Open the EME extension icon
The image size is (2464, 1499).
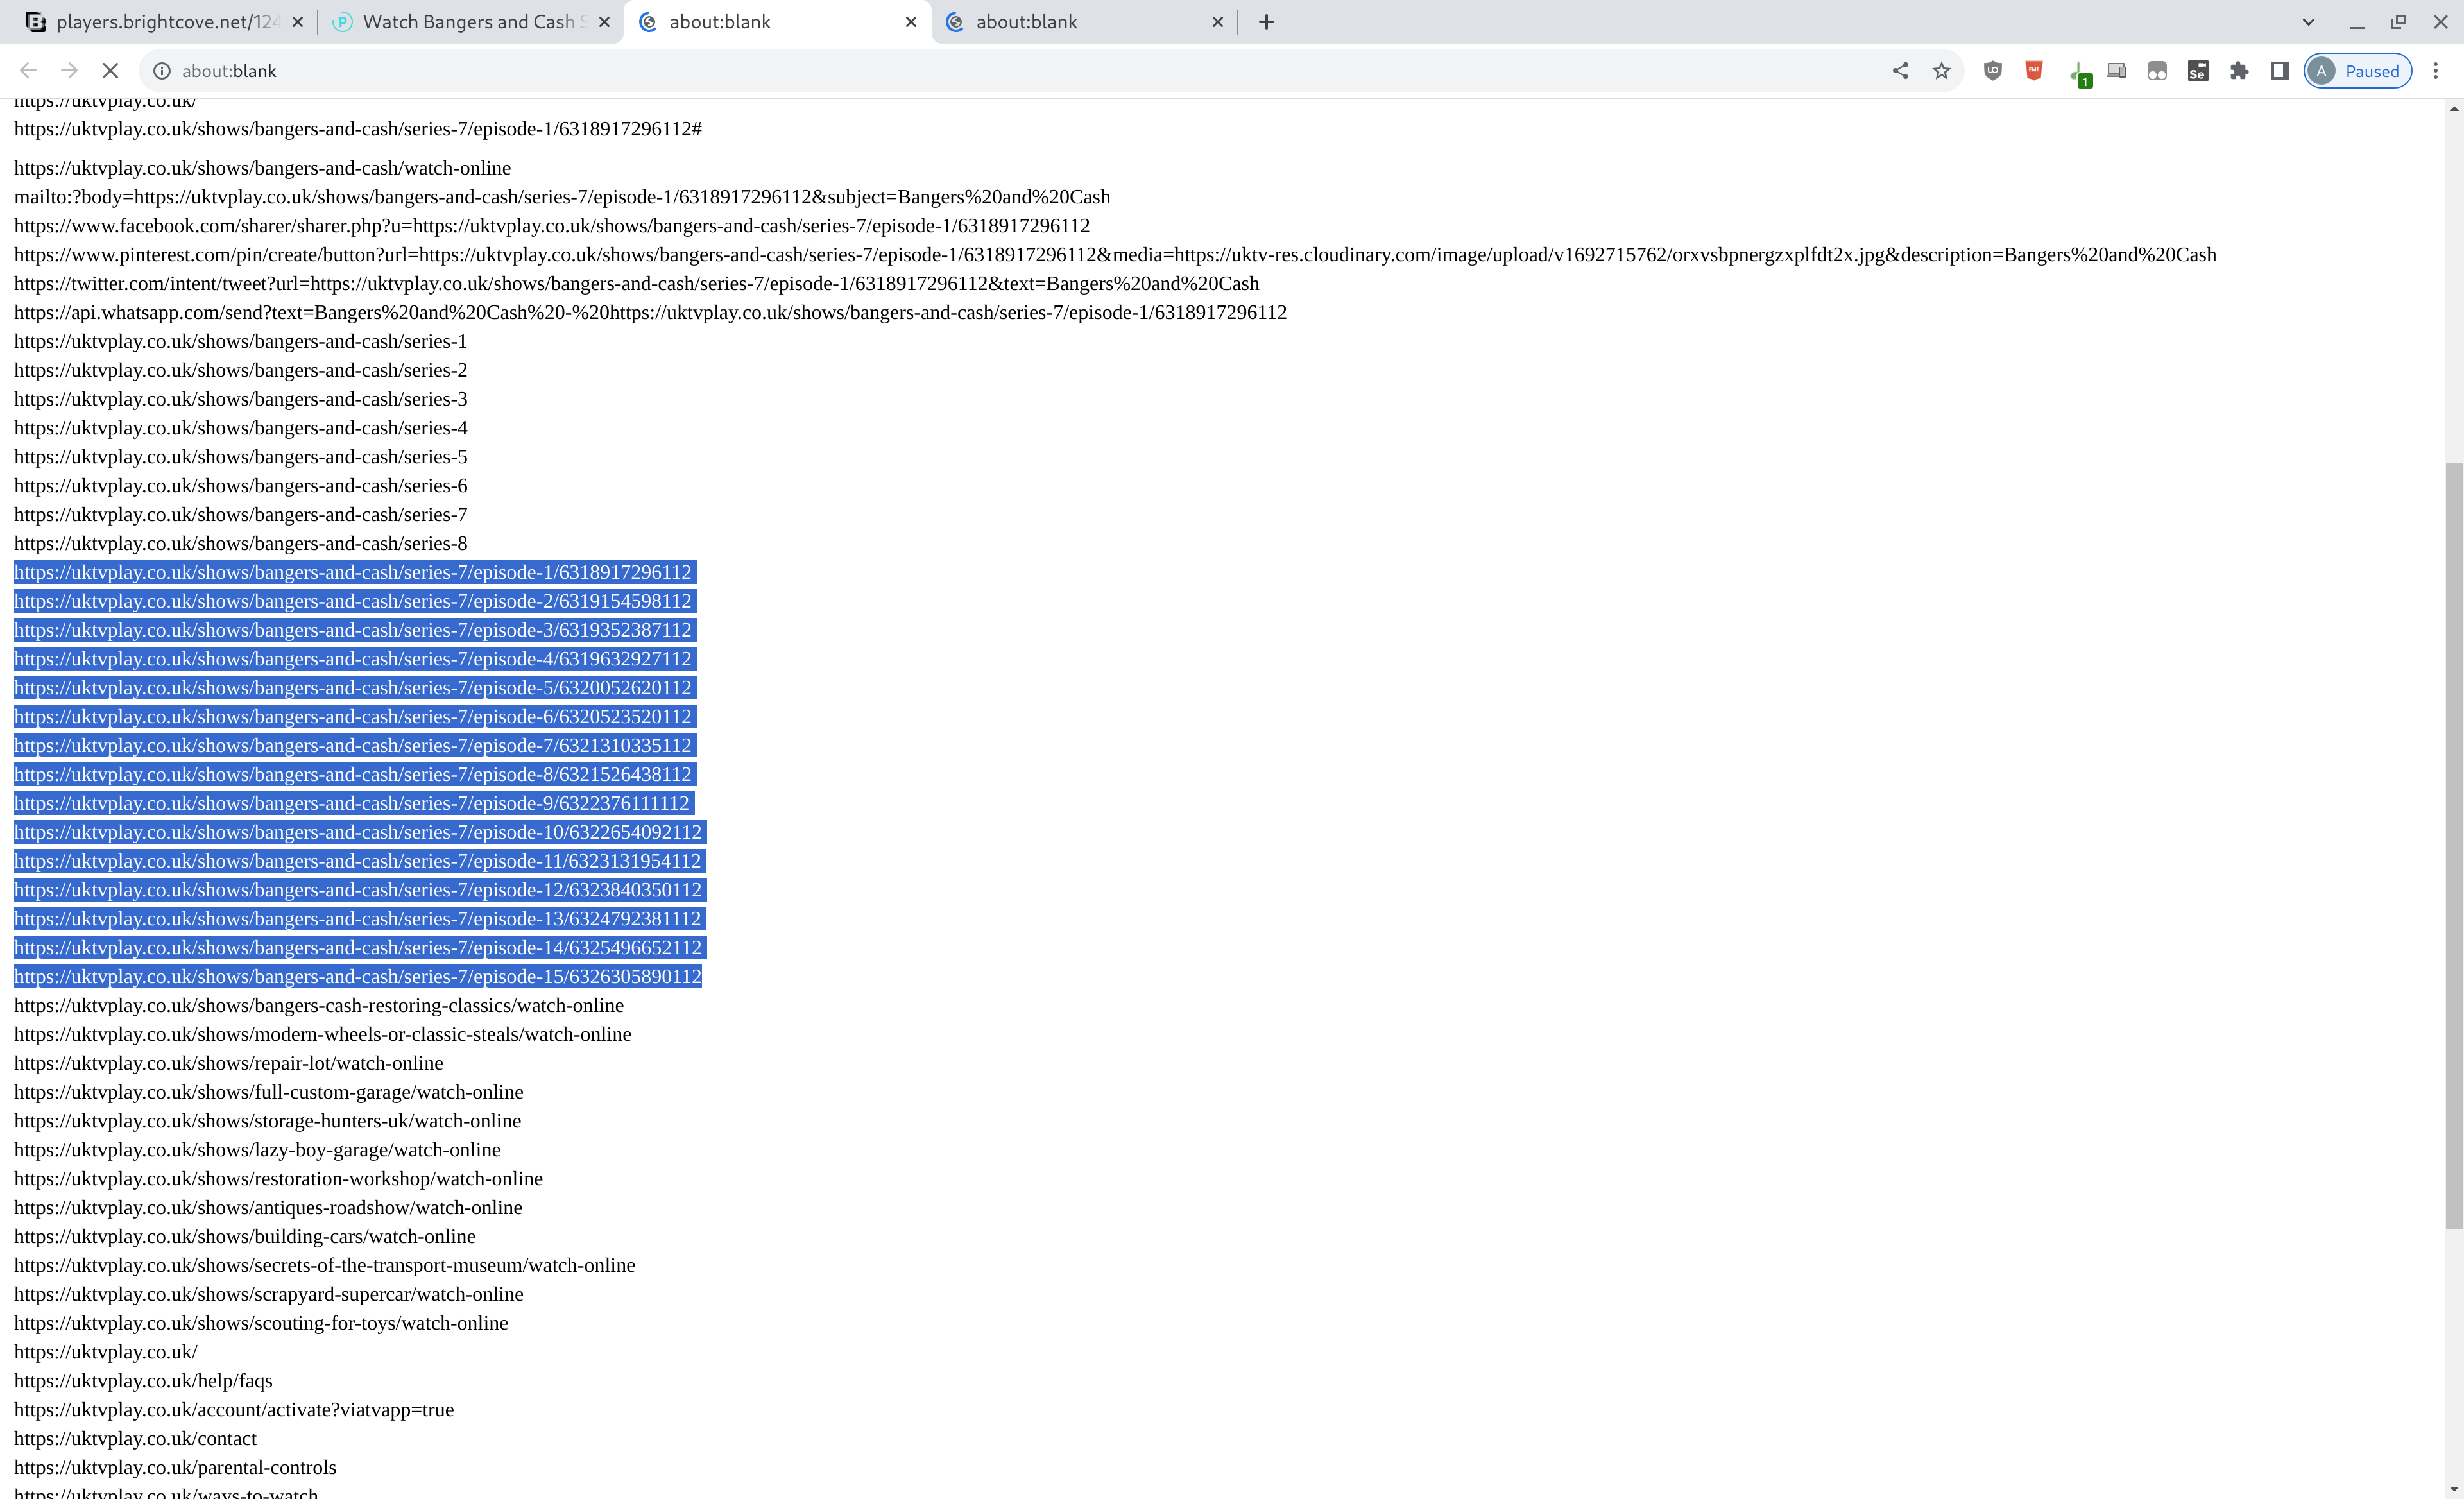(2034, 71)
